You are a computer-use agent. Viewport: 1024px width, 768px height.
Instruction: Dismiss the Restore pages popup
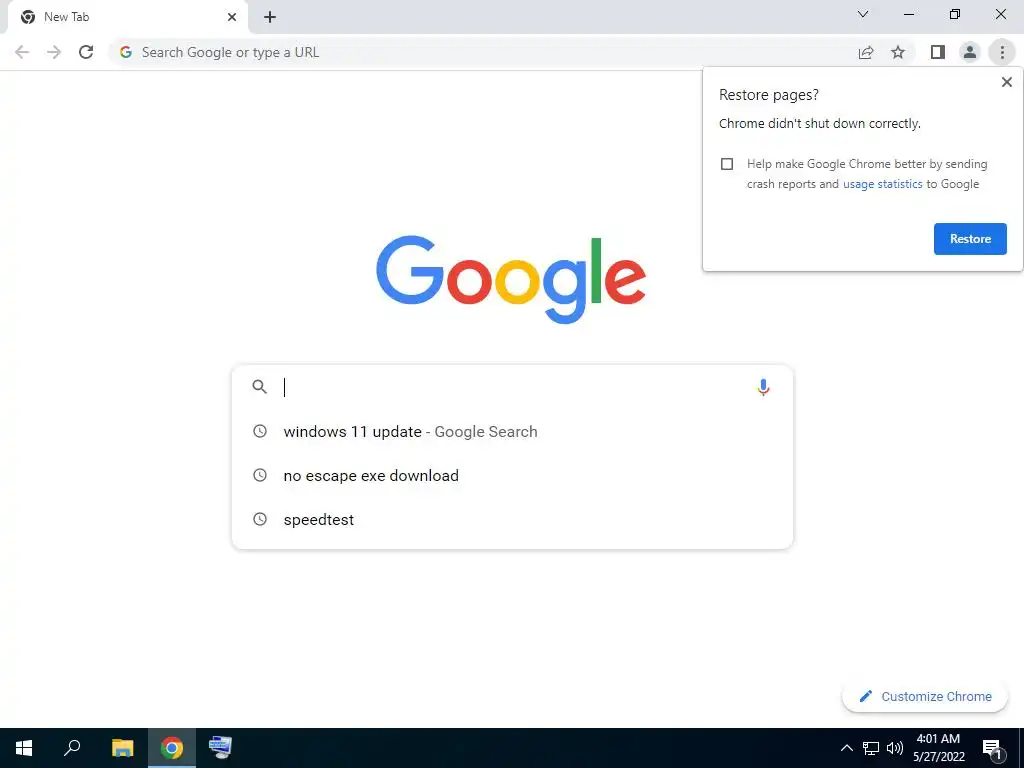coord(1006,82)
